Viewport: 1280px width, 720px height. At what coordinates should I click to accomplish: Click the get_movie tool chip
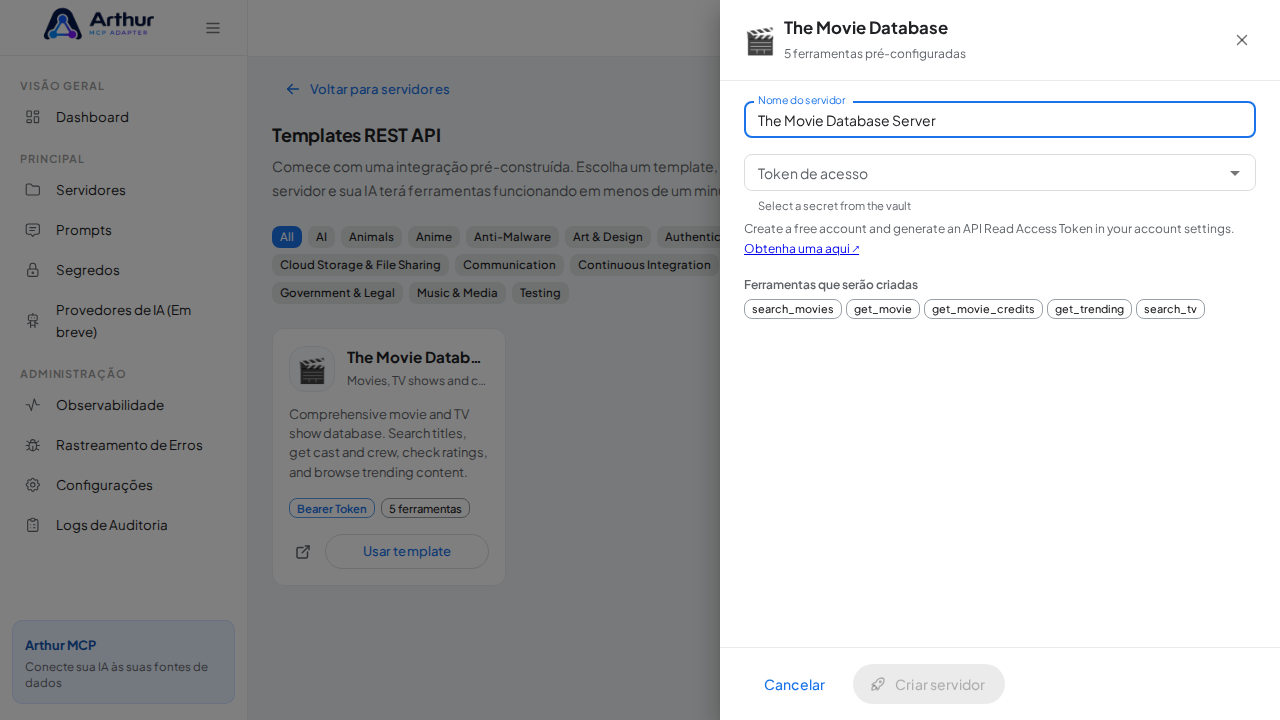[x=883, y=309]
